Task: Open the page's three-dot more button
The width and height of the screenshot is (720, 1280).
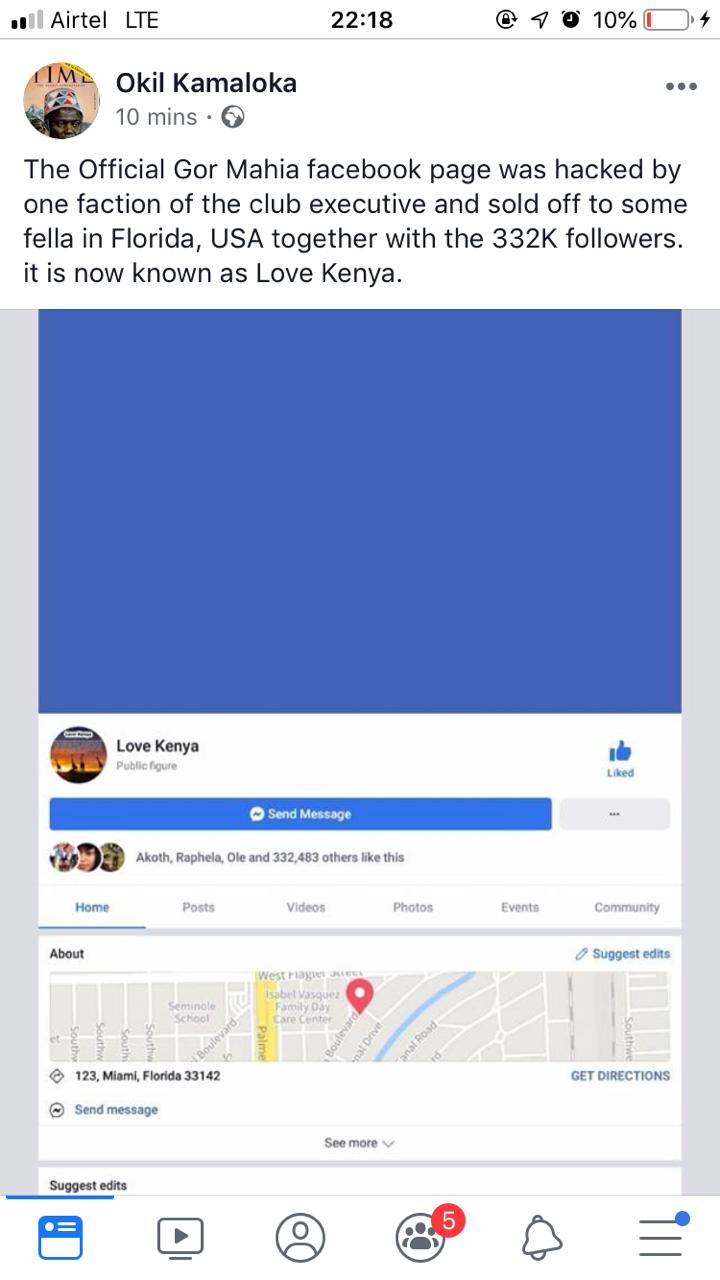Action: pyautogui.click(x=614, y=814)
